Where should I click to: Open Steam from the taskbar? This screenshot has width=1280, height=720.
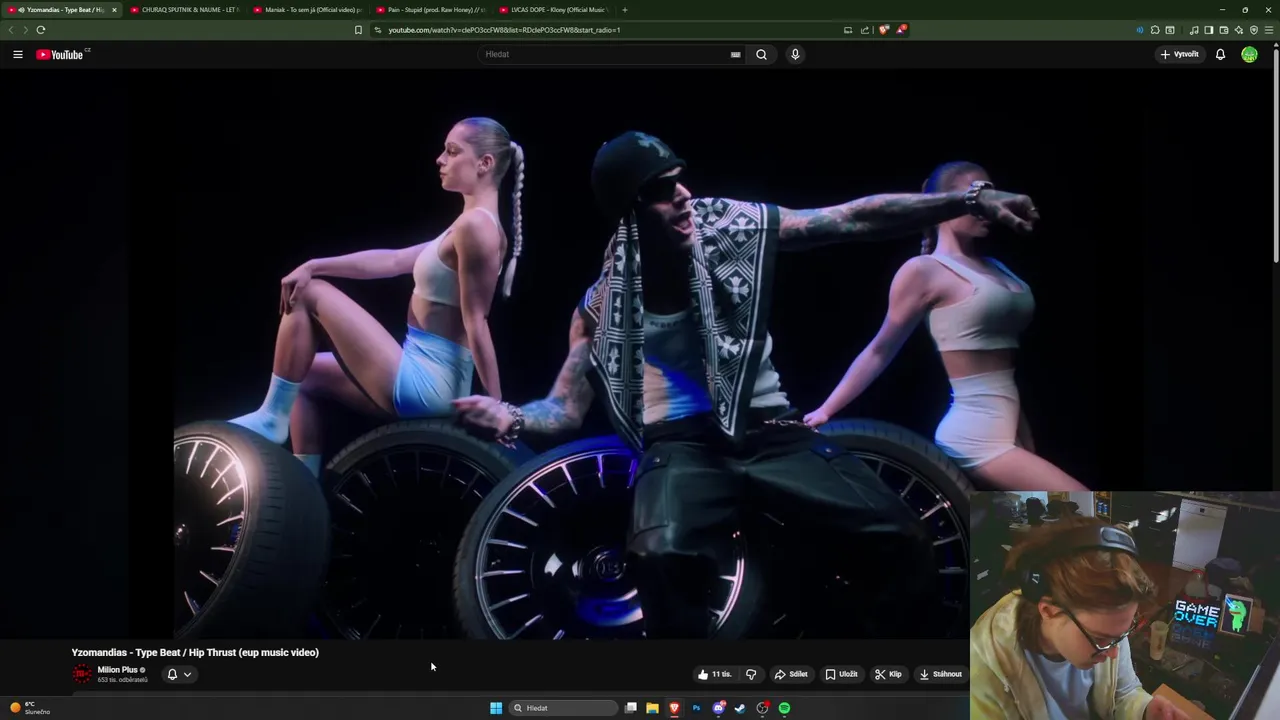740,708
